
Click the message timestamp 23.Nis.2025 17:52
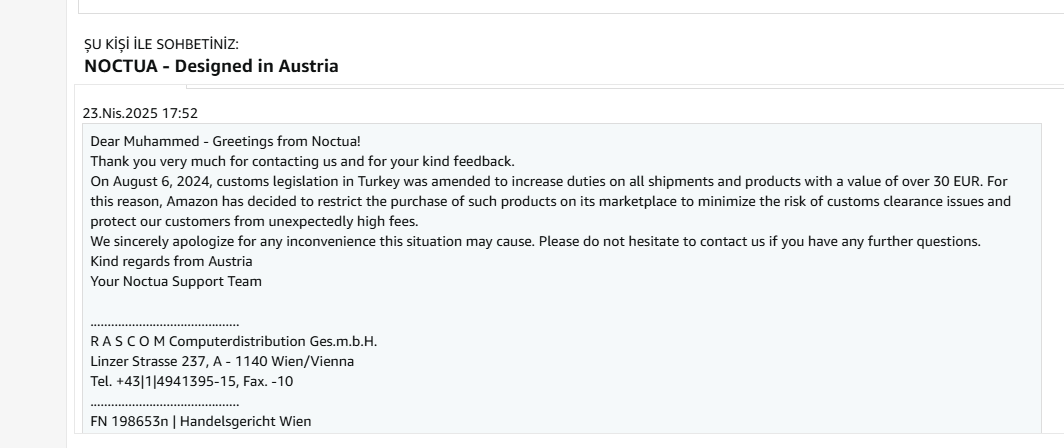(x=140, y=113)
